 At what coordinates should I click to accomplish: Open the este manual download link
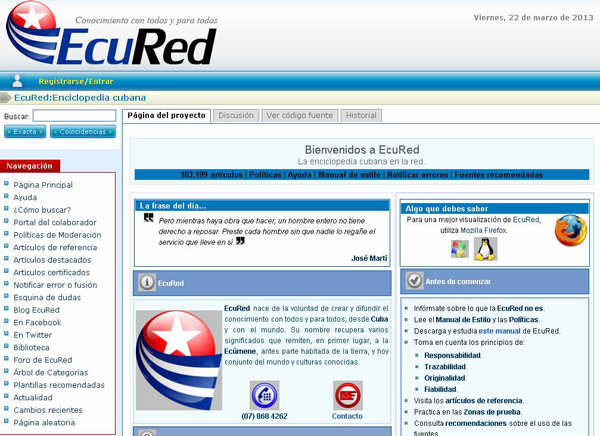tap(500, 331)
